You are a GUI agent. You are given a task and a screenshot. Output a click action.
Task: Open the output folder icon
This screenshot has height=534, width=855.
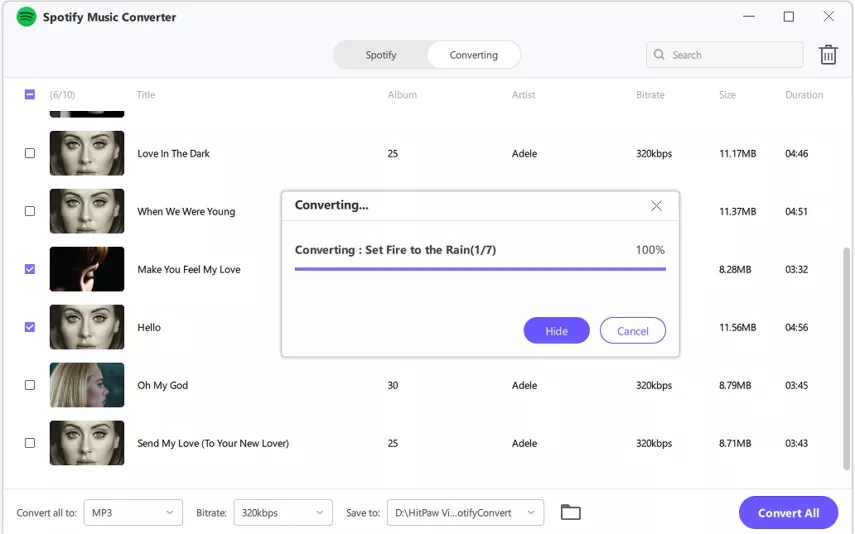[570, 512]
